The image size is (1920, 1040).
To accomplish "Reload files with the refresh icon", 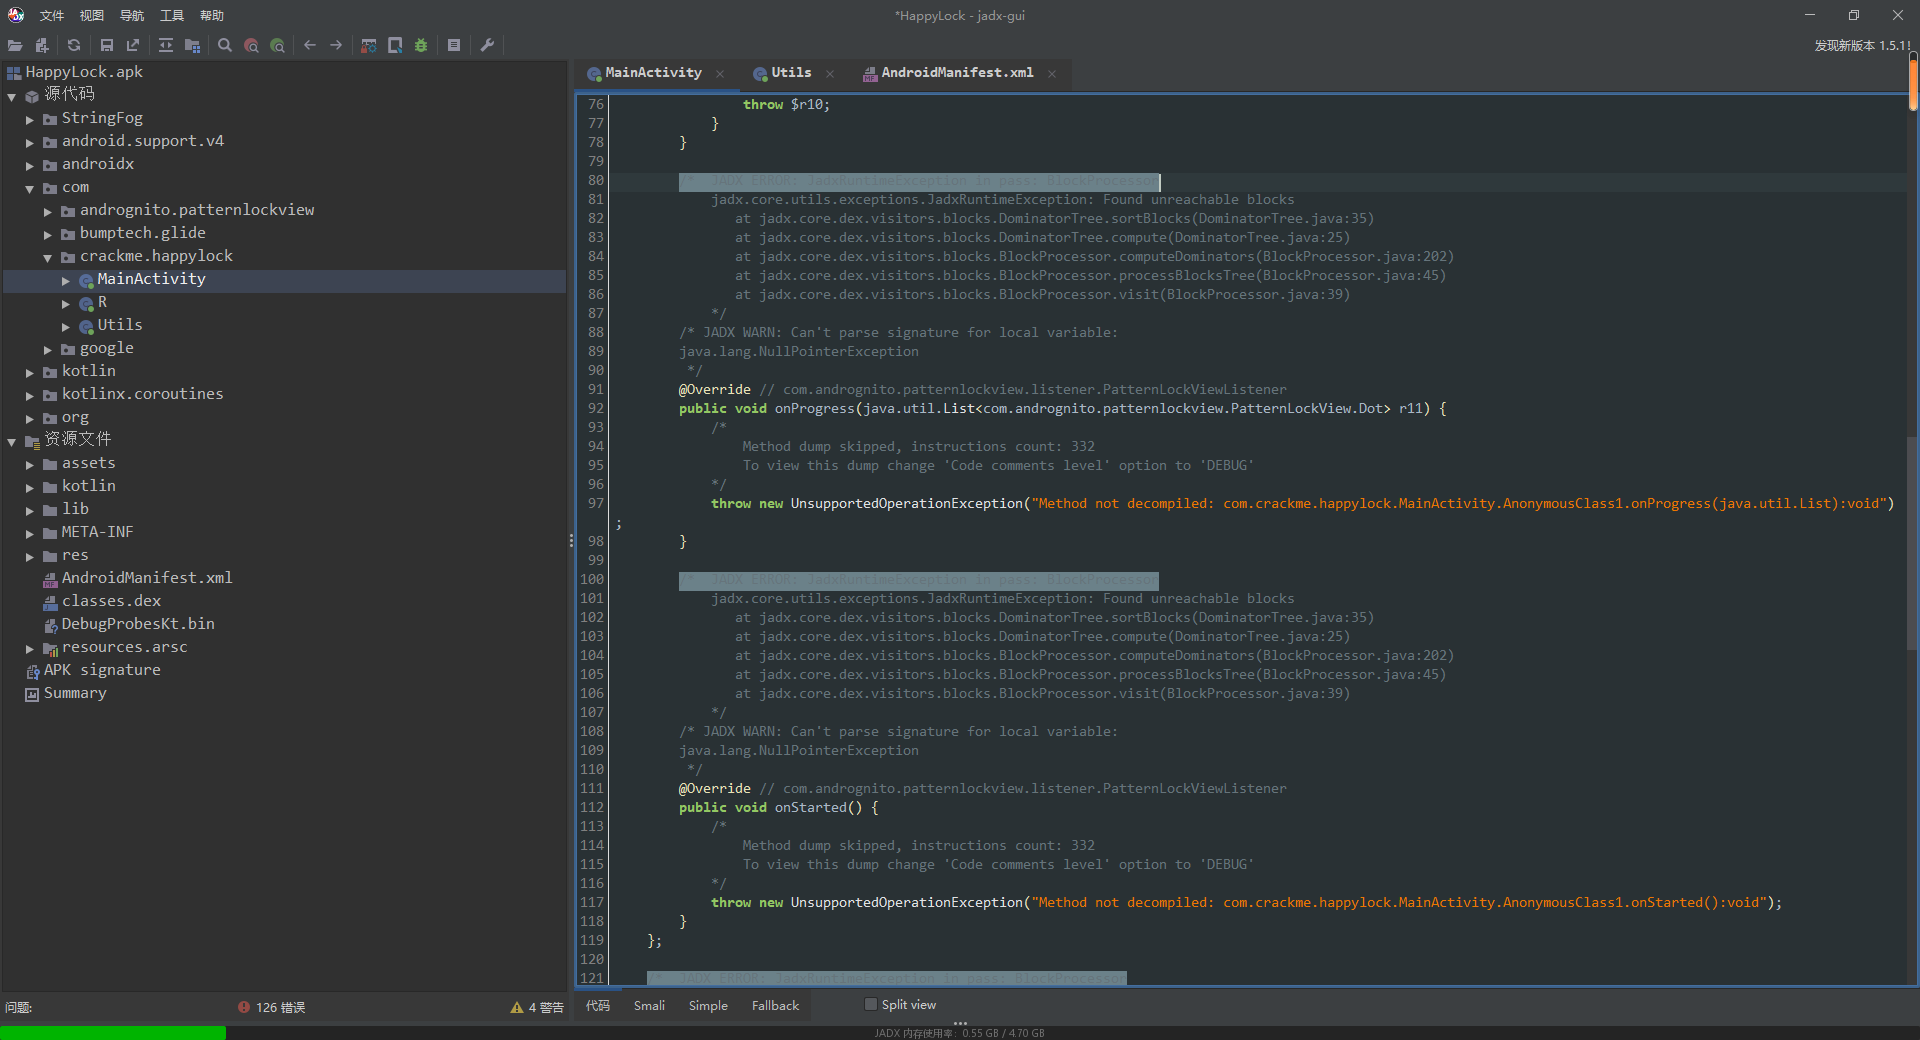I will click(74, 45).
